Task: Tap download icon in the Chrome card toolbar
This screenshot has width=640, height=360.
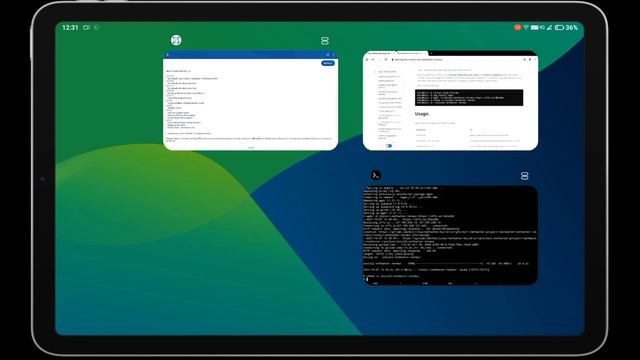Action: point(530,60)
